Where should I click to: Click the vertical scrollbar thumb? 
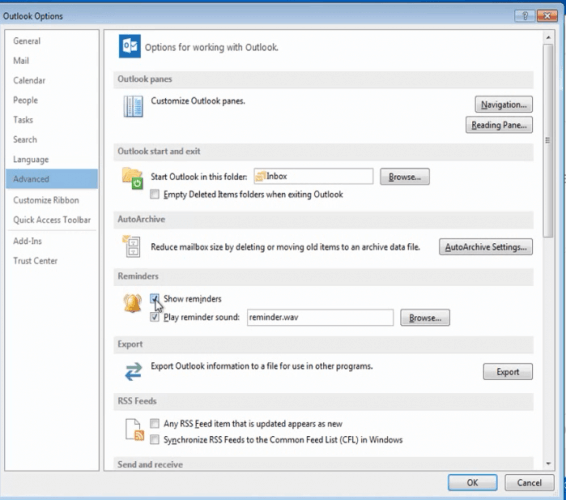[548, 140]
